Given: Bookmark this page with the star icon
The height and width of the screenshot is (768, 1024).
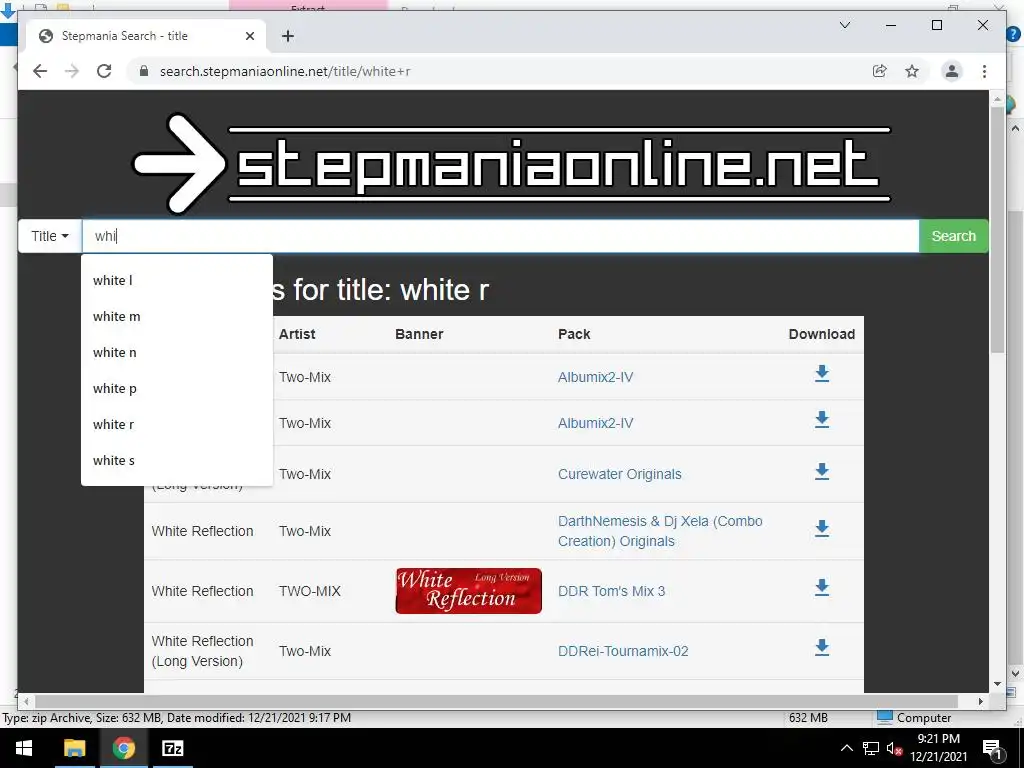Looking at the screenshot, I should [912, 71].
